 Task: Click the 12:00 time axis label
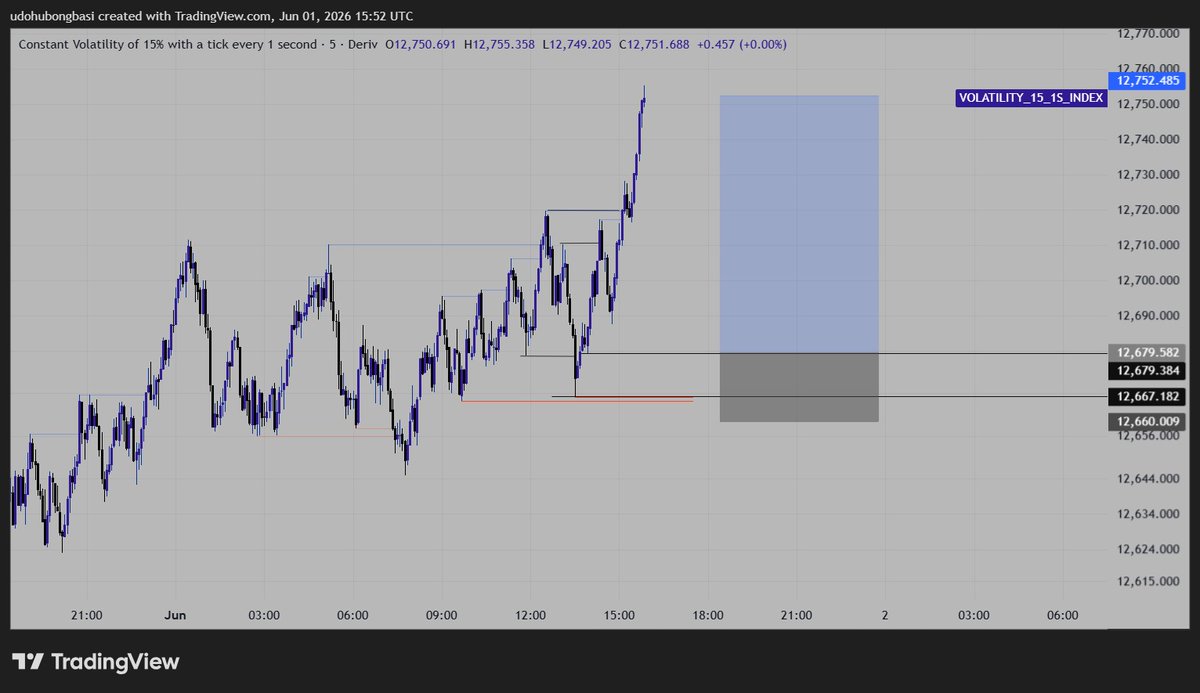pos(531,615)
